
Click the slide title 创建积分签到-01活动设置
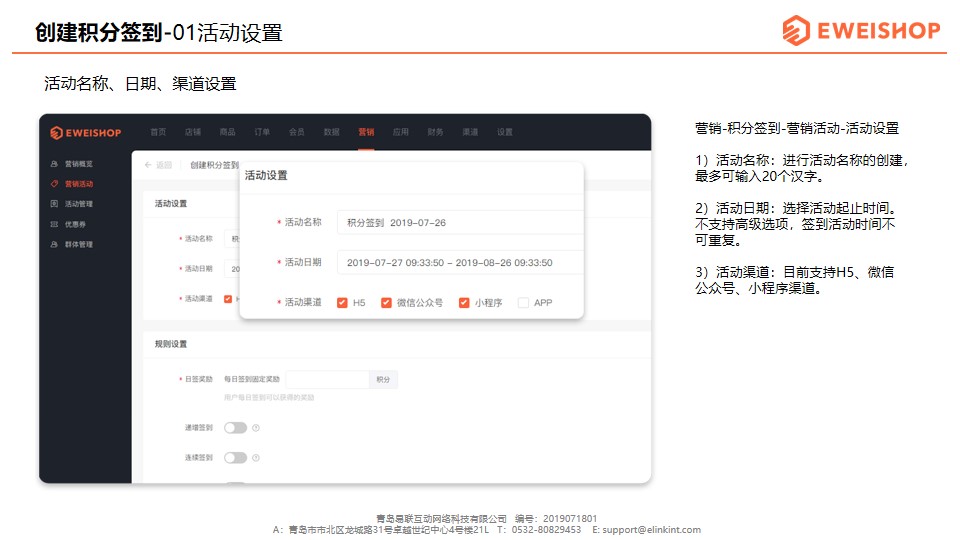[159, 32]
